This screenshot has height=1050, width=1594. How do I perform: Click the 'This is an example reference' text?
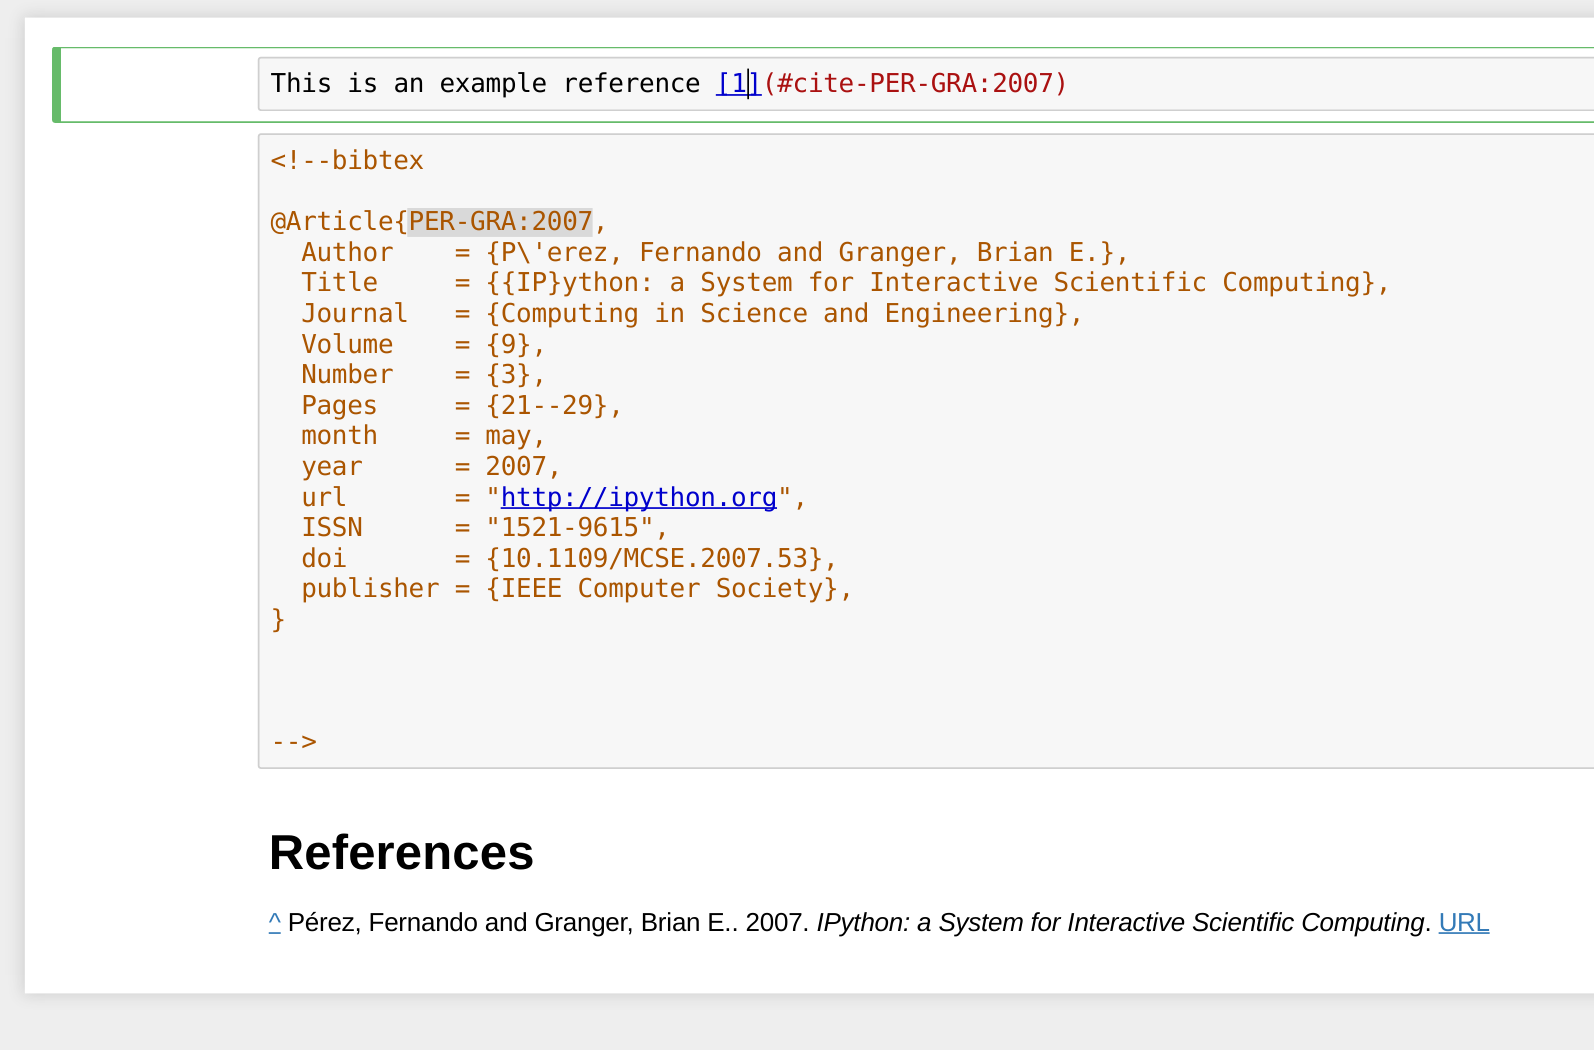pyautogui.click(x=485, y=83)
